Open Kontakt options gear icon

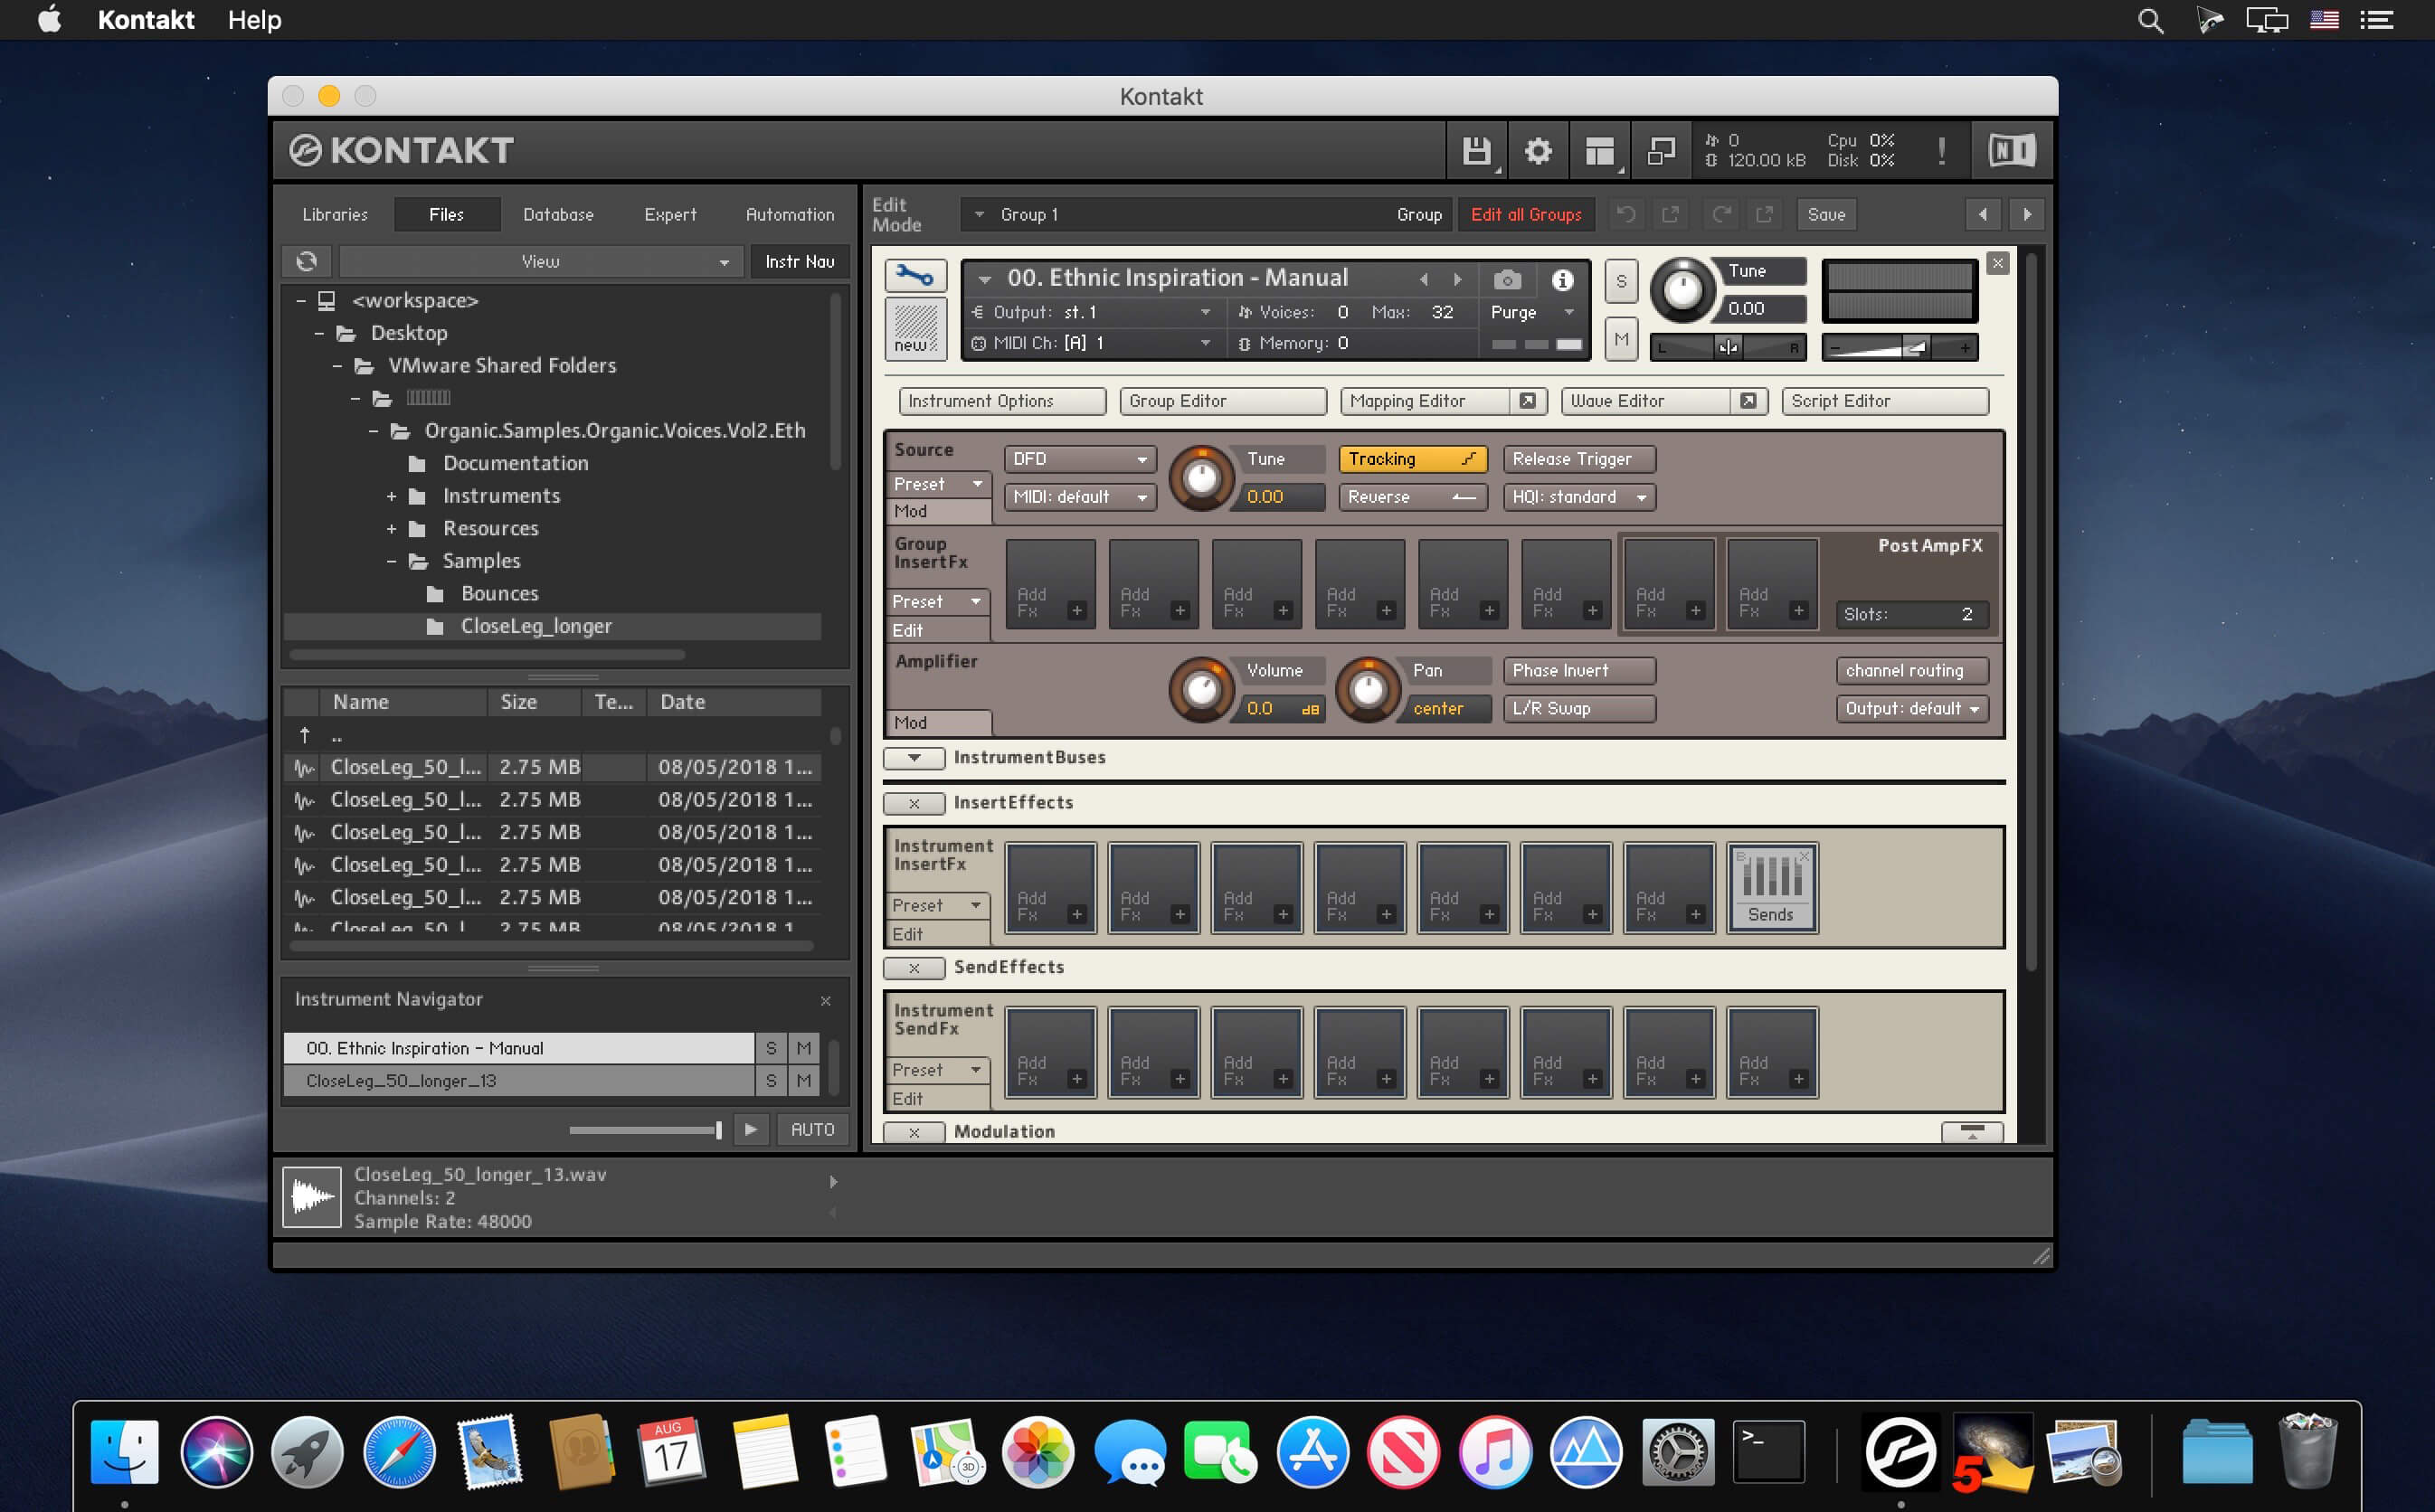click(1538, 151)
